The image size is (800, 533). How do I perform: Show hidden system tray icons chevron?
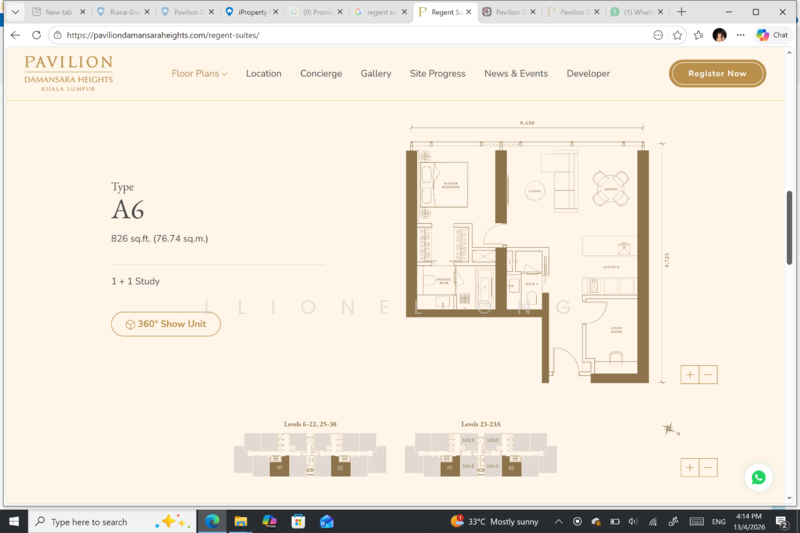[558, 521]
